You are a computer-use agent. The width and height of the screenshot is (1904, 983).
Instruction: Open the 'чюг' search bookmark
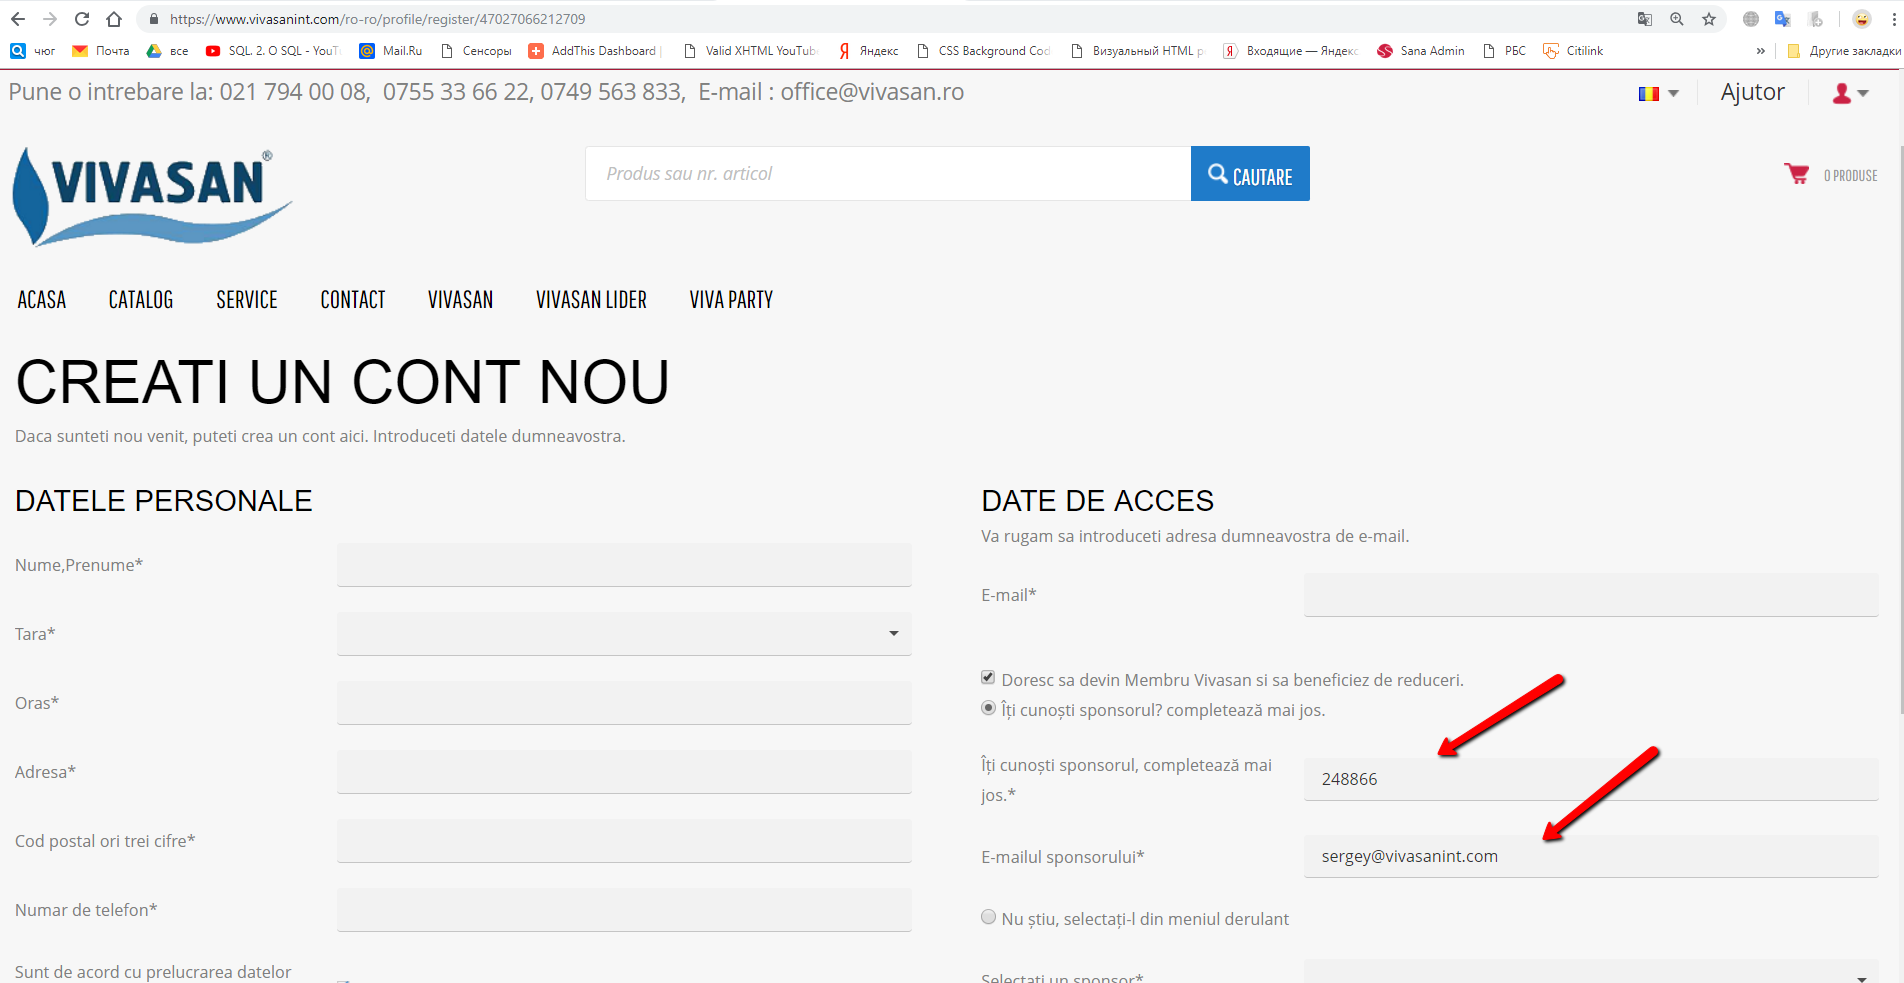pyautogui.click(x=32, y=51)
